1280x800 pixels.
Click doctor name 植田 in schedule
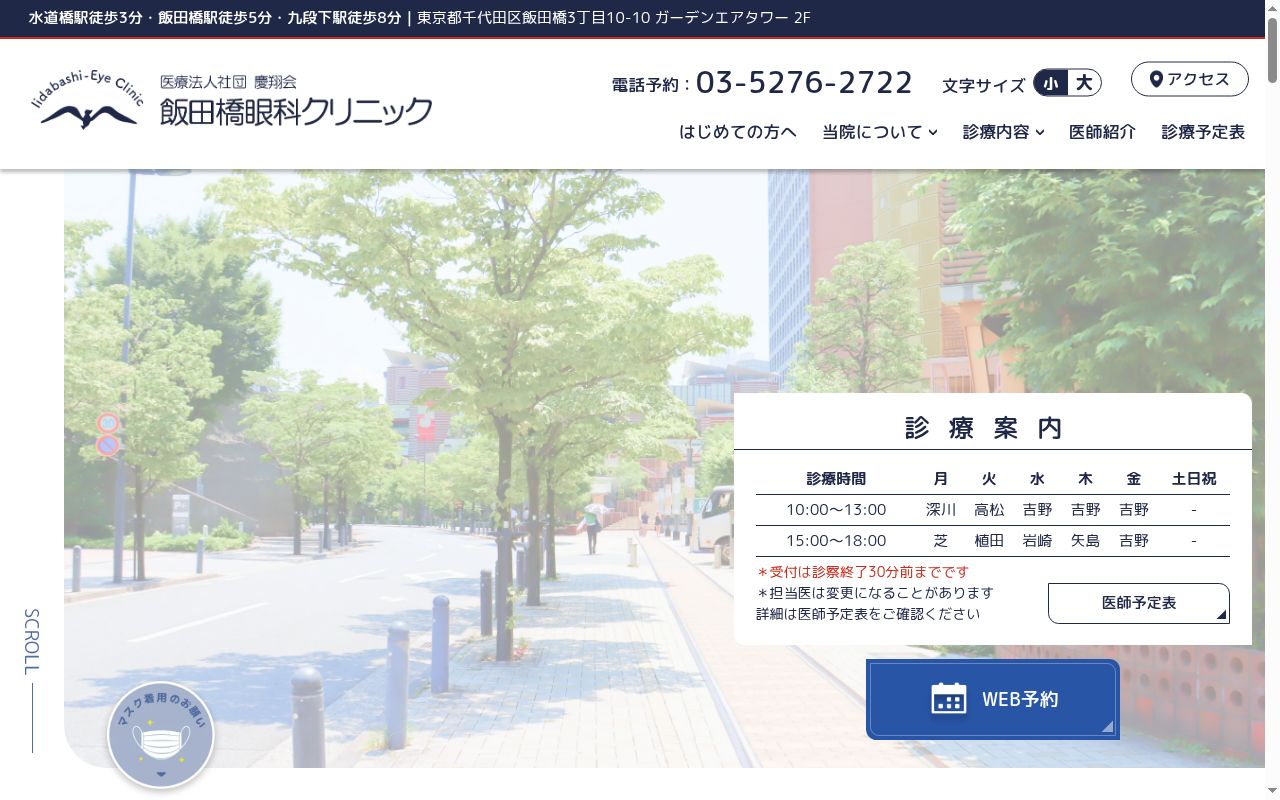(x=989, y=541)
